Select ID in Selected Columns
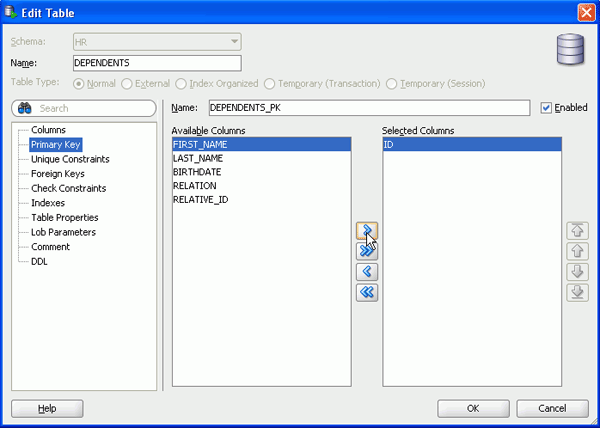The width and height of the screenshot is (600, 428). point(472,145)
